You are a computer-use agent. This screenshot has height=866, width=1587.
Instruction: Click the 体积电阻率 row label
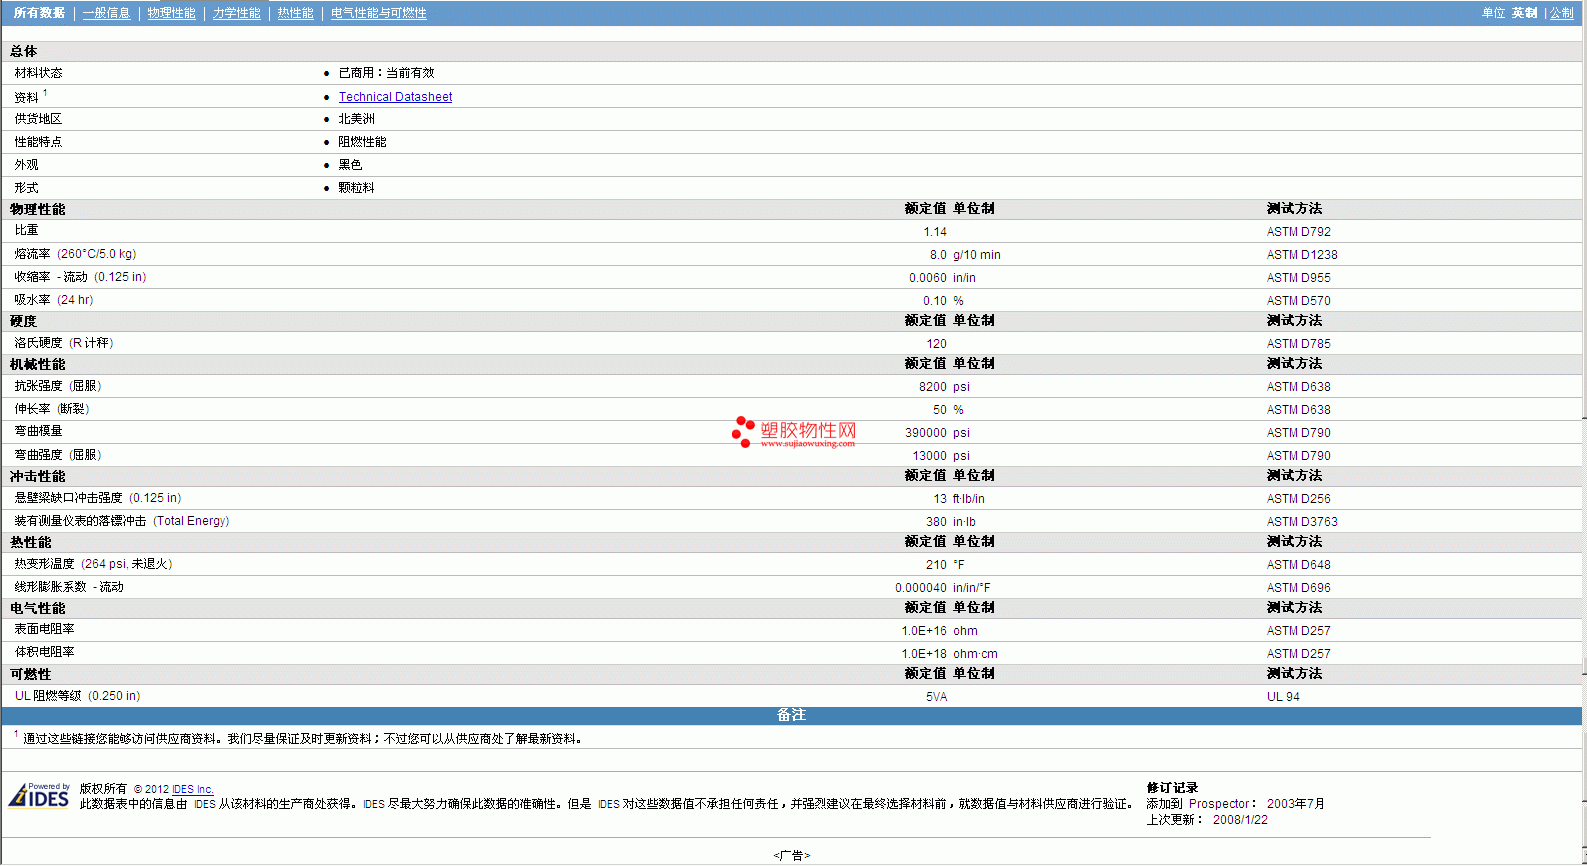tap(44, 652)
